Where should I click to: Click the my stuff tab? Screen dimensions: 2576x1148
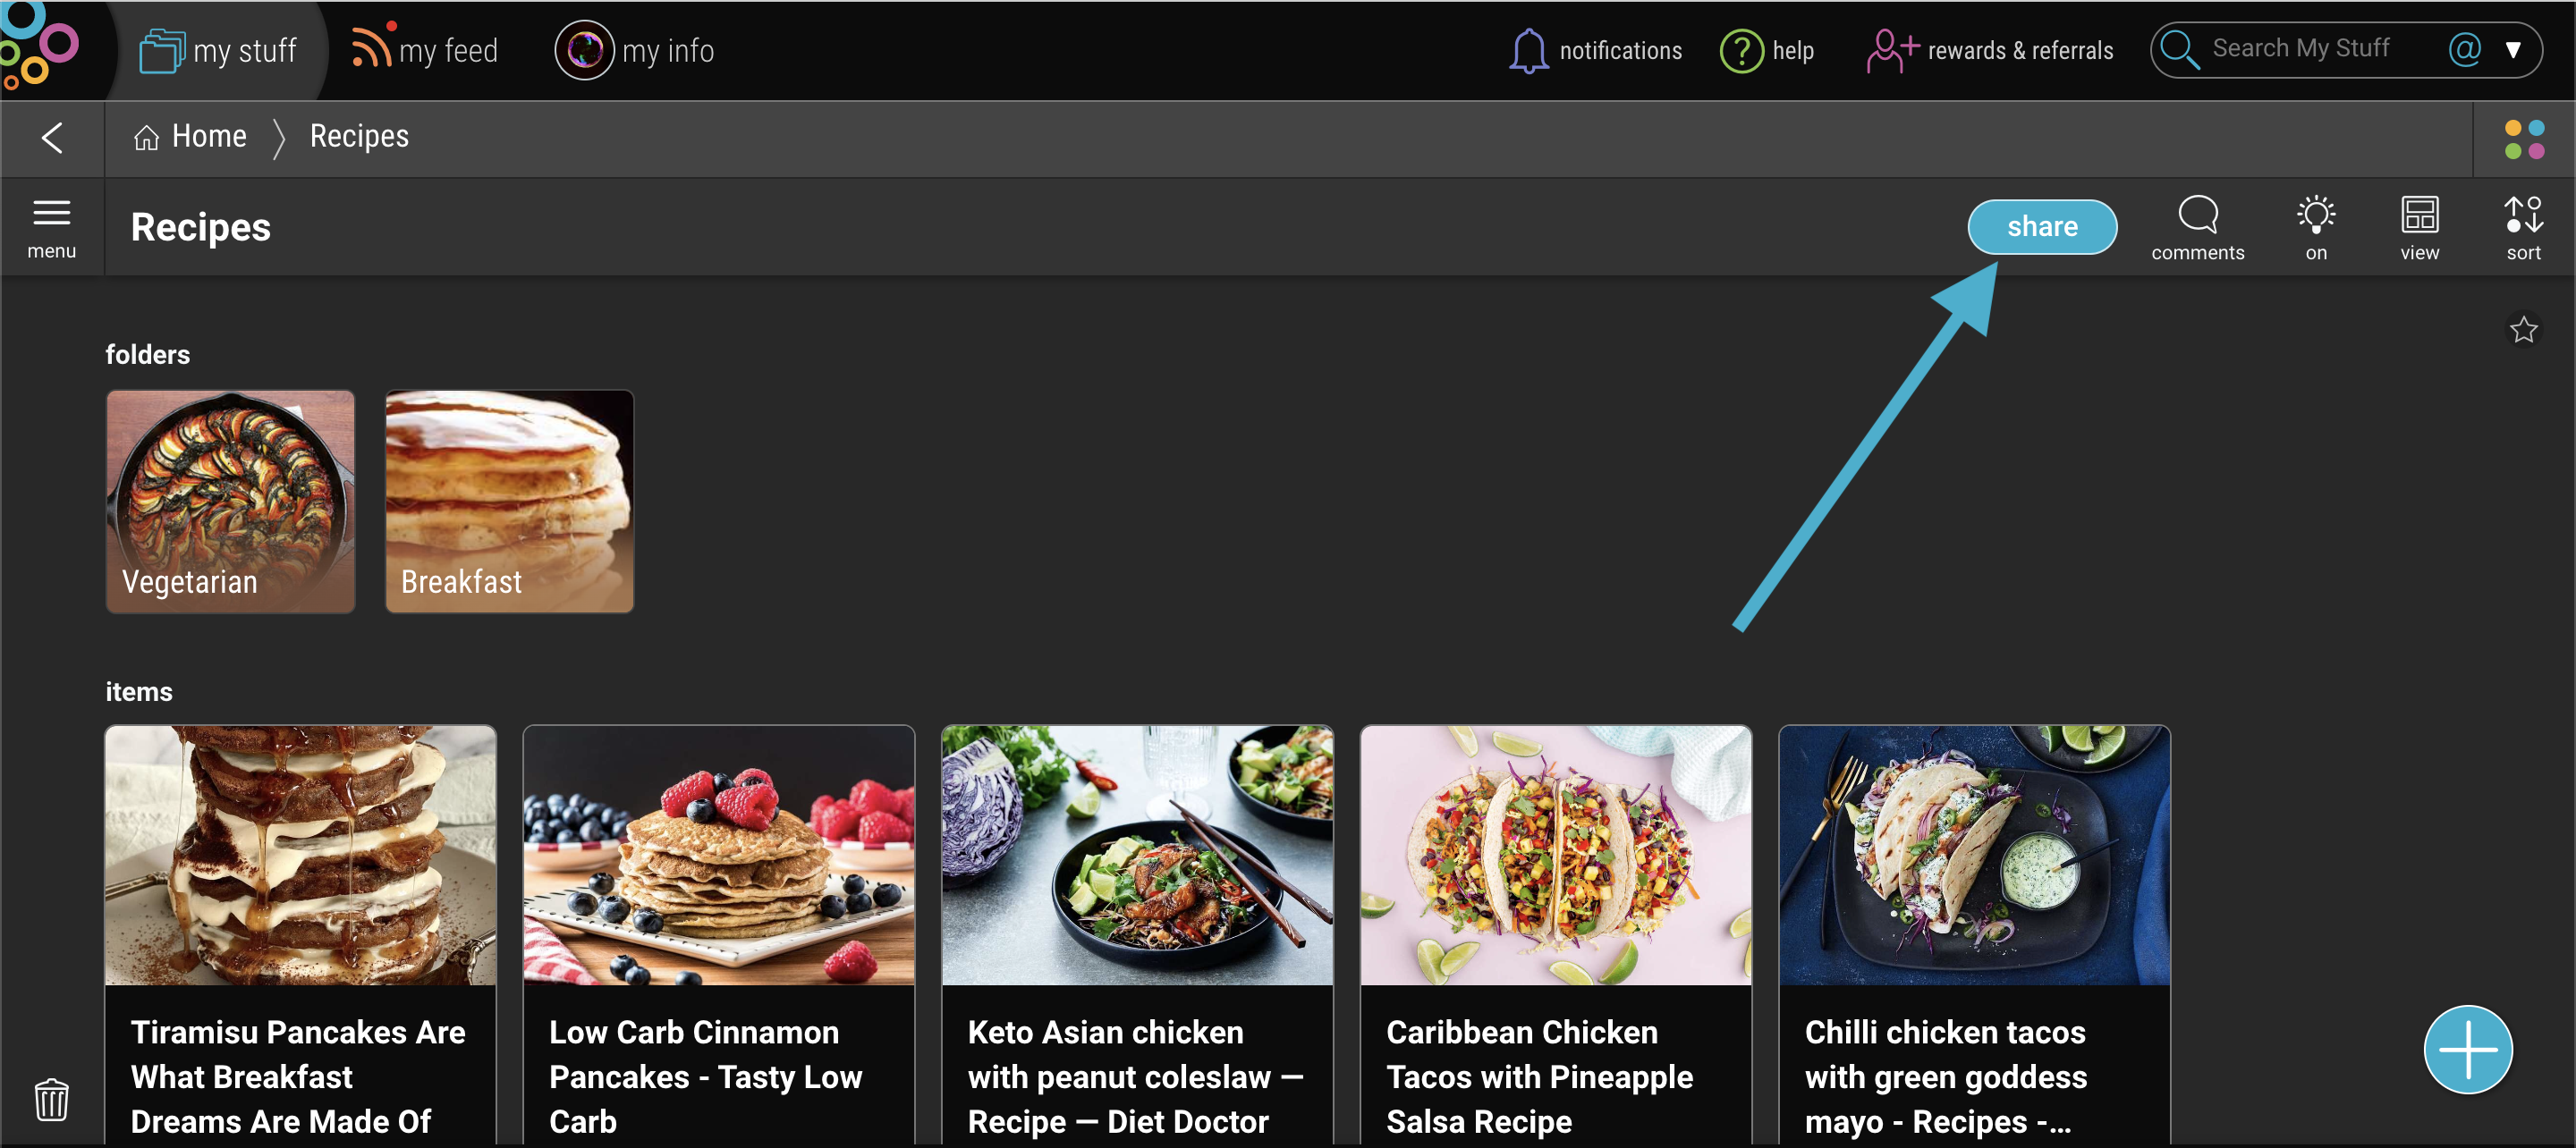tap(220, 49)
